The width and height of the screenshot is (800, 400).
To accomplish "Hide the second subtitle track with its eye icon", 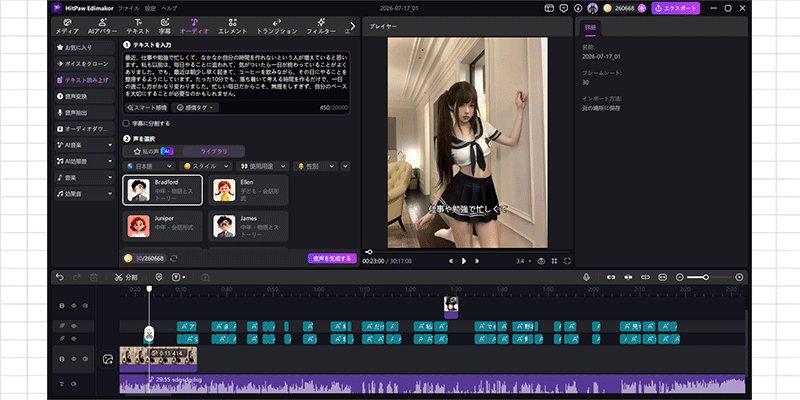I will pyautogui.click(x=73, y=339).
